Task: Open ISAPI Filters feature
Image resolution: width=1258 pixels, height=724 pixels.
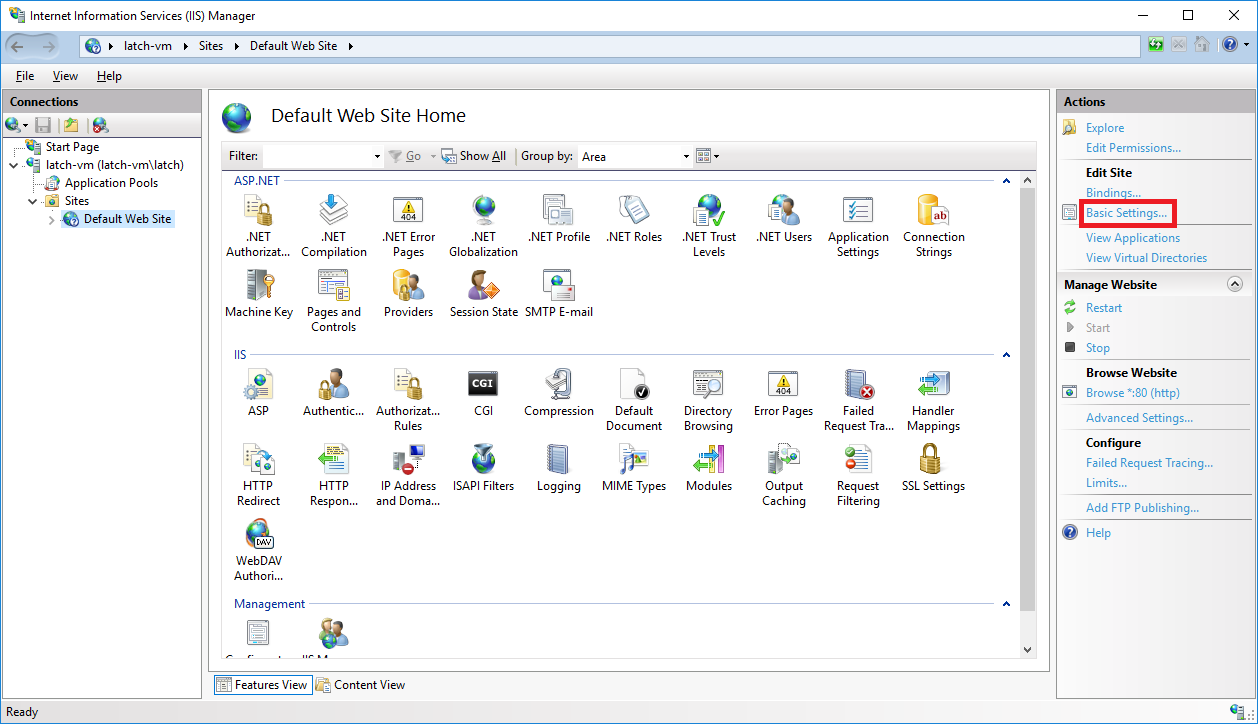Action: click(483, 468)
